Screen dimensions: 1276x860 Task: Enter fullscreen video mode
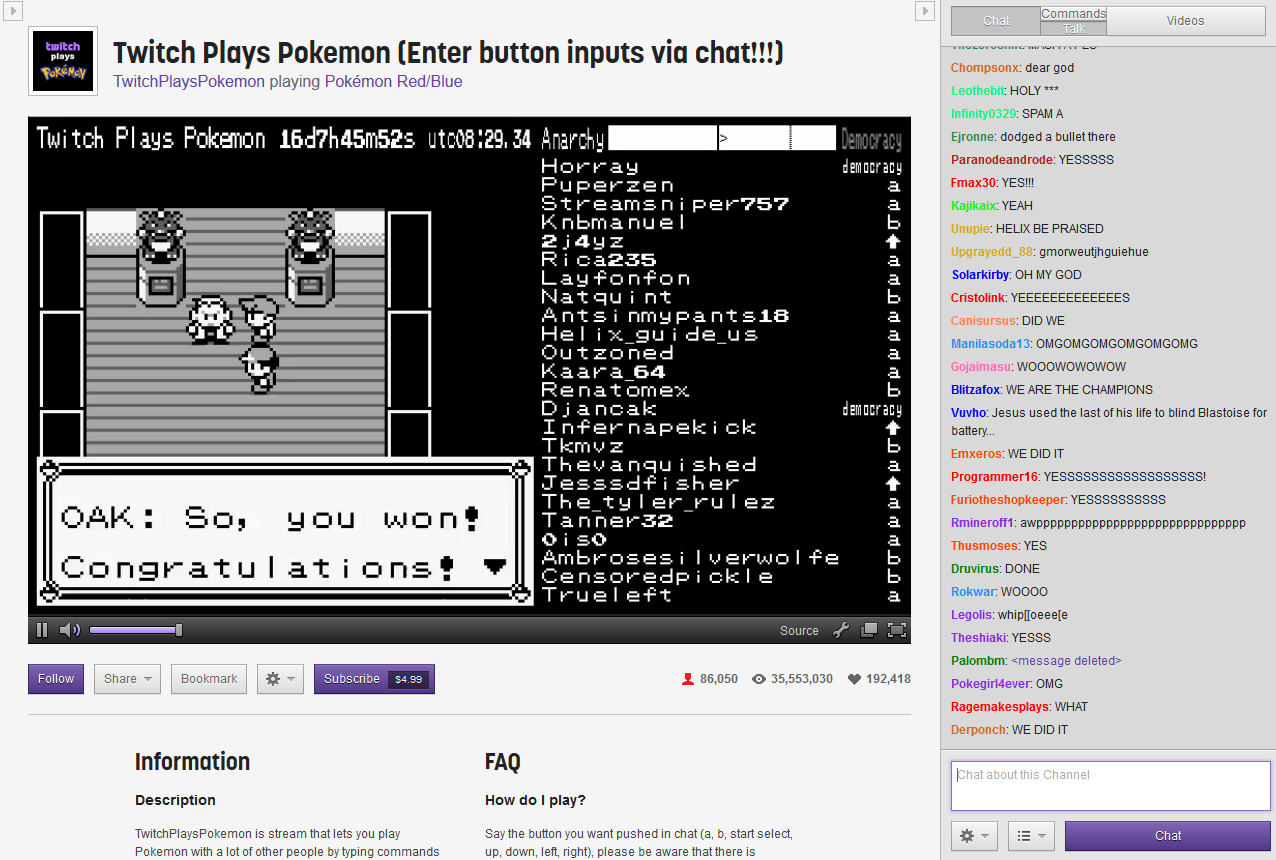pyautogui.click(x=897, y=630)
